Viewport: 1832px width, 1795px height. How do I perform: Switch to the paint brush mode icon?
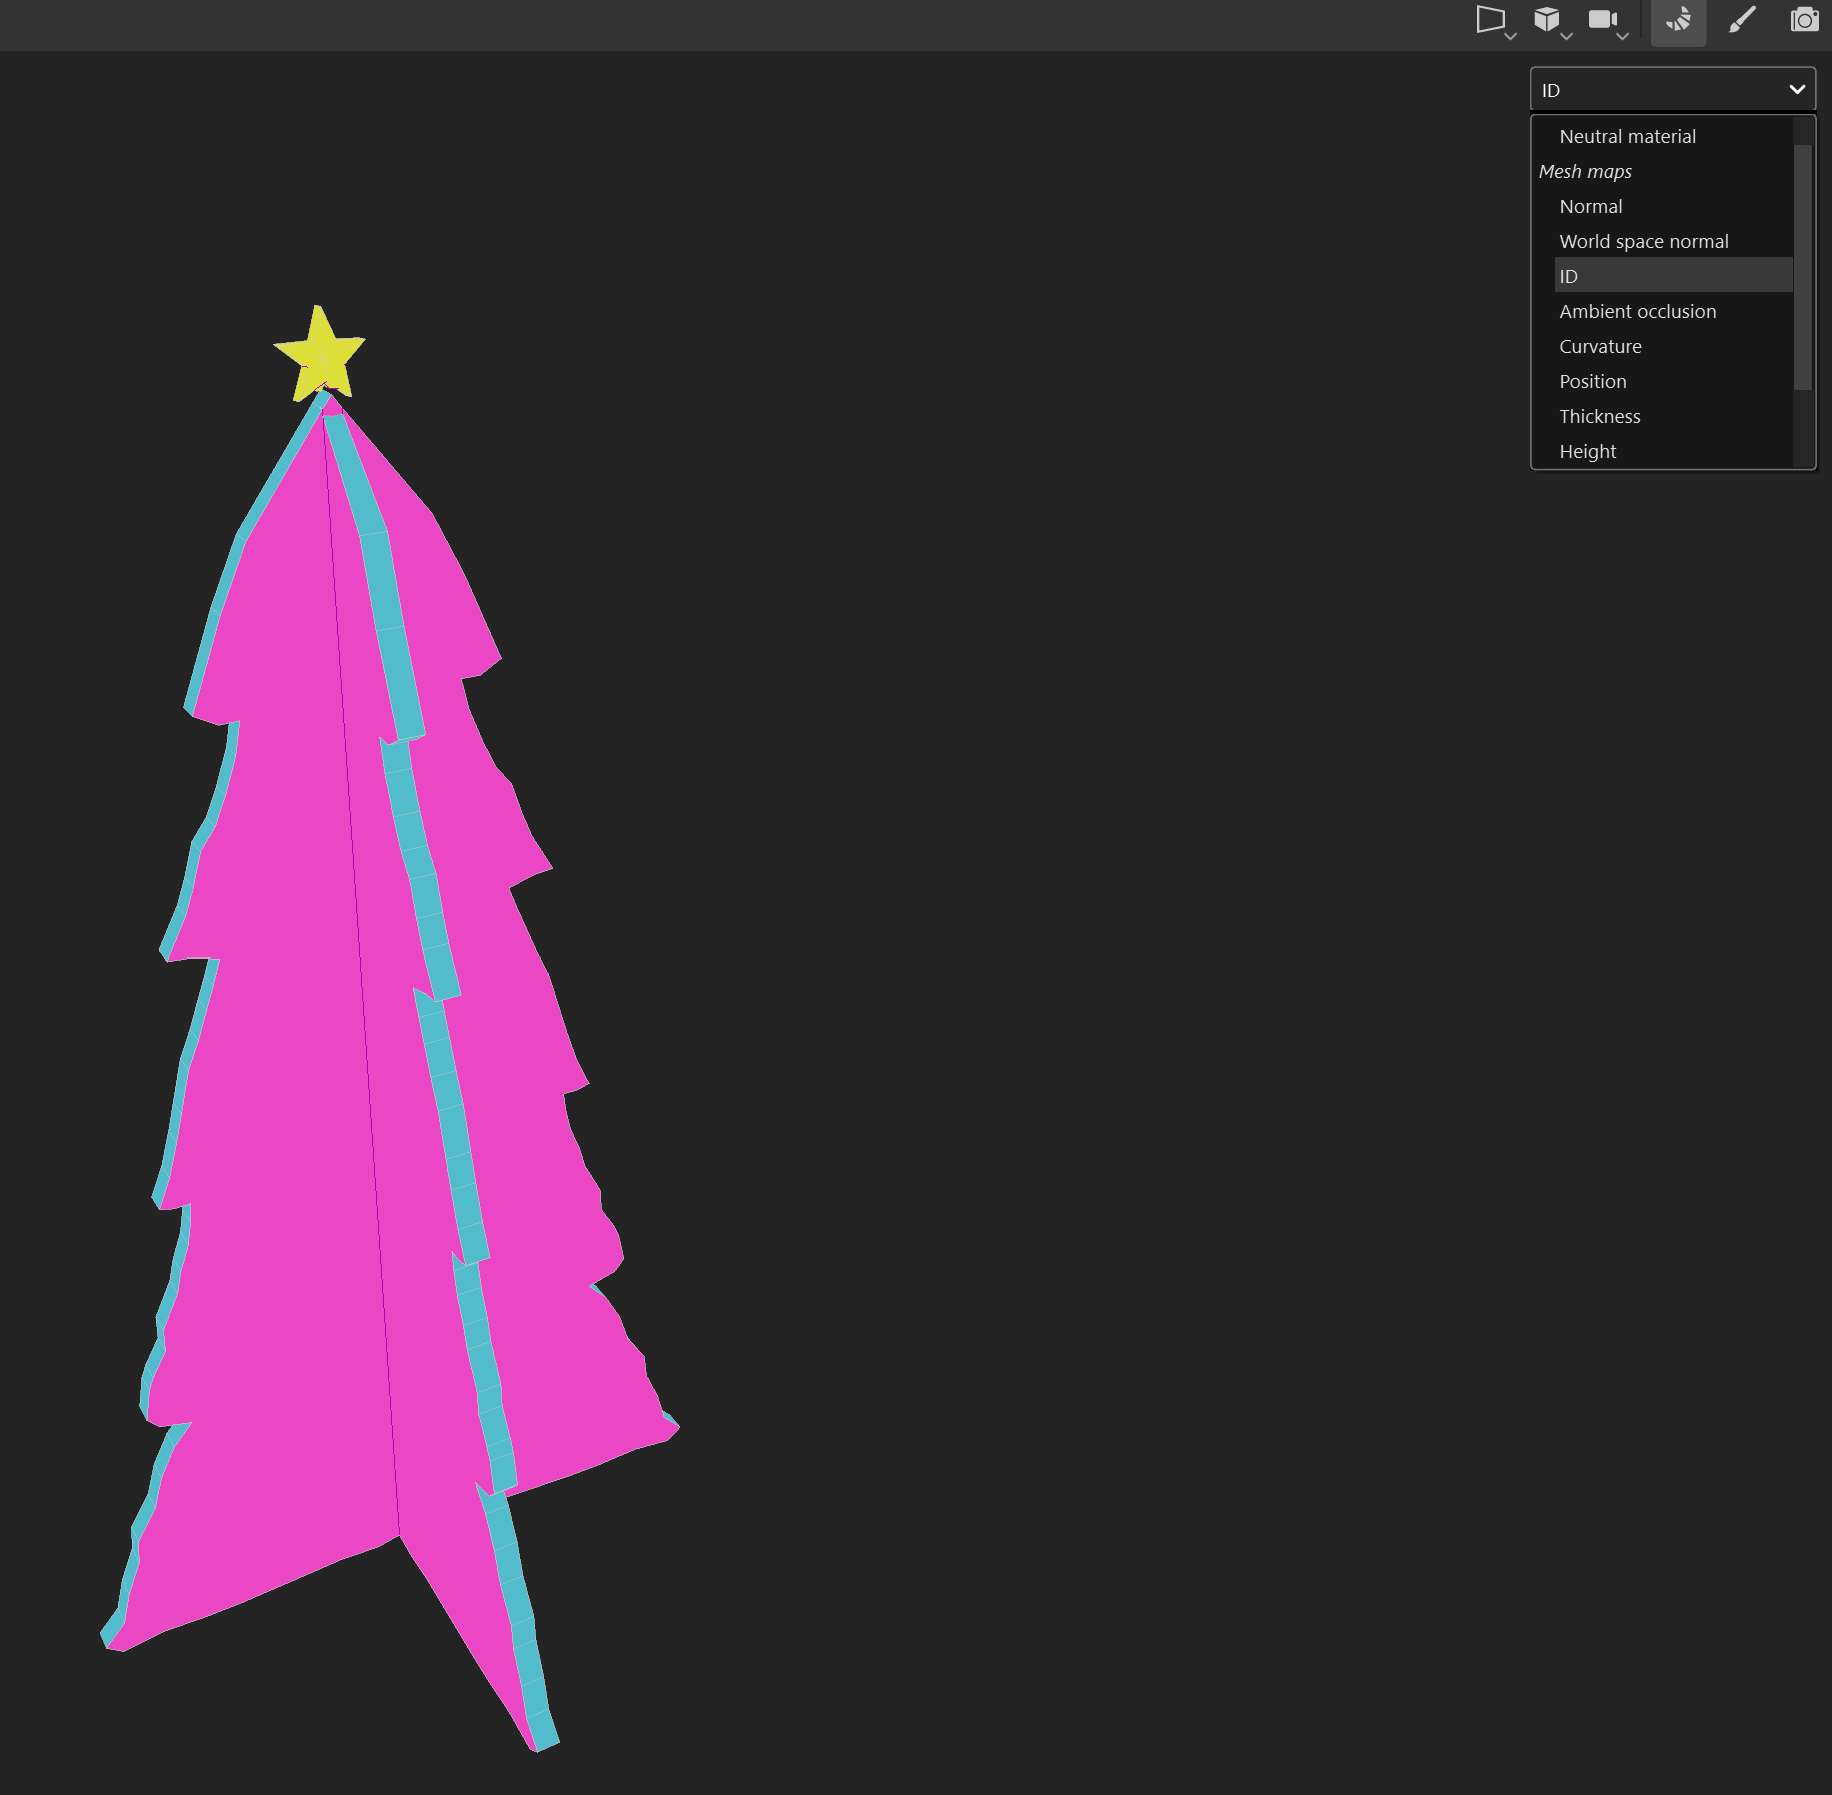click(1742, 20)
